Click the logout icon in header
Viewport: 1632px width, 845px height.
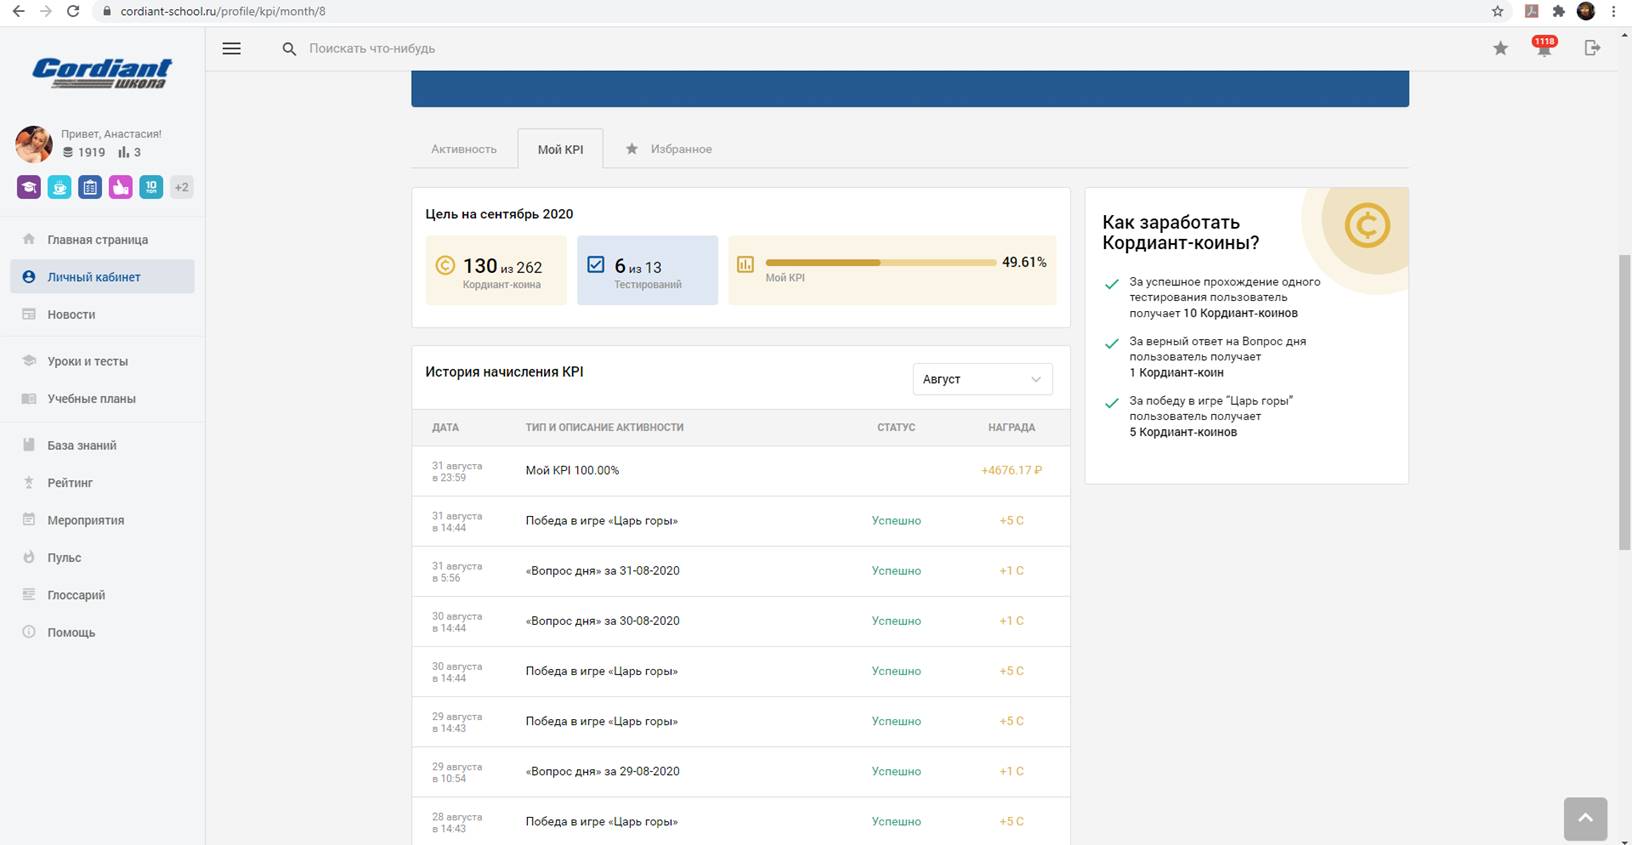[1592, 48]
